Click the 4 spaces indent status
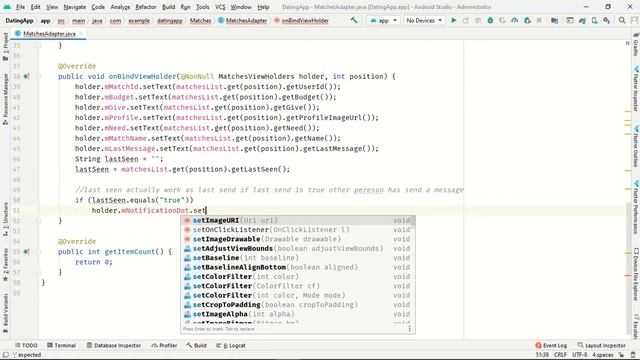 point(603,355)
